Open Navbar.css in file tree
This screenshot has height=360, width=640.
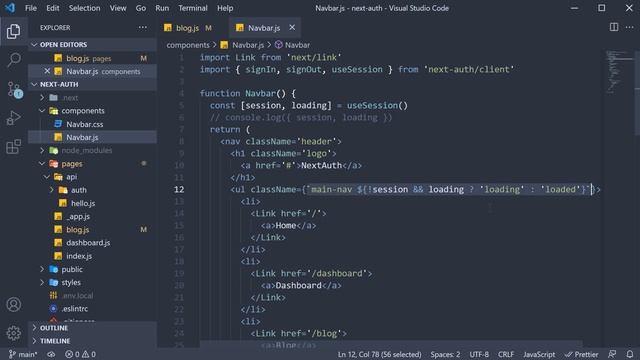(92, 124)
